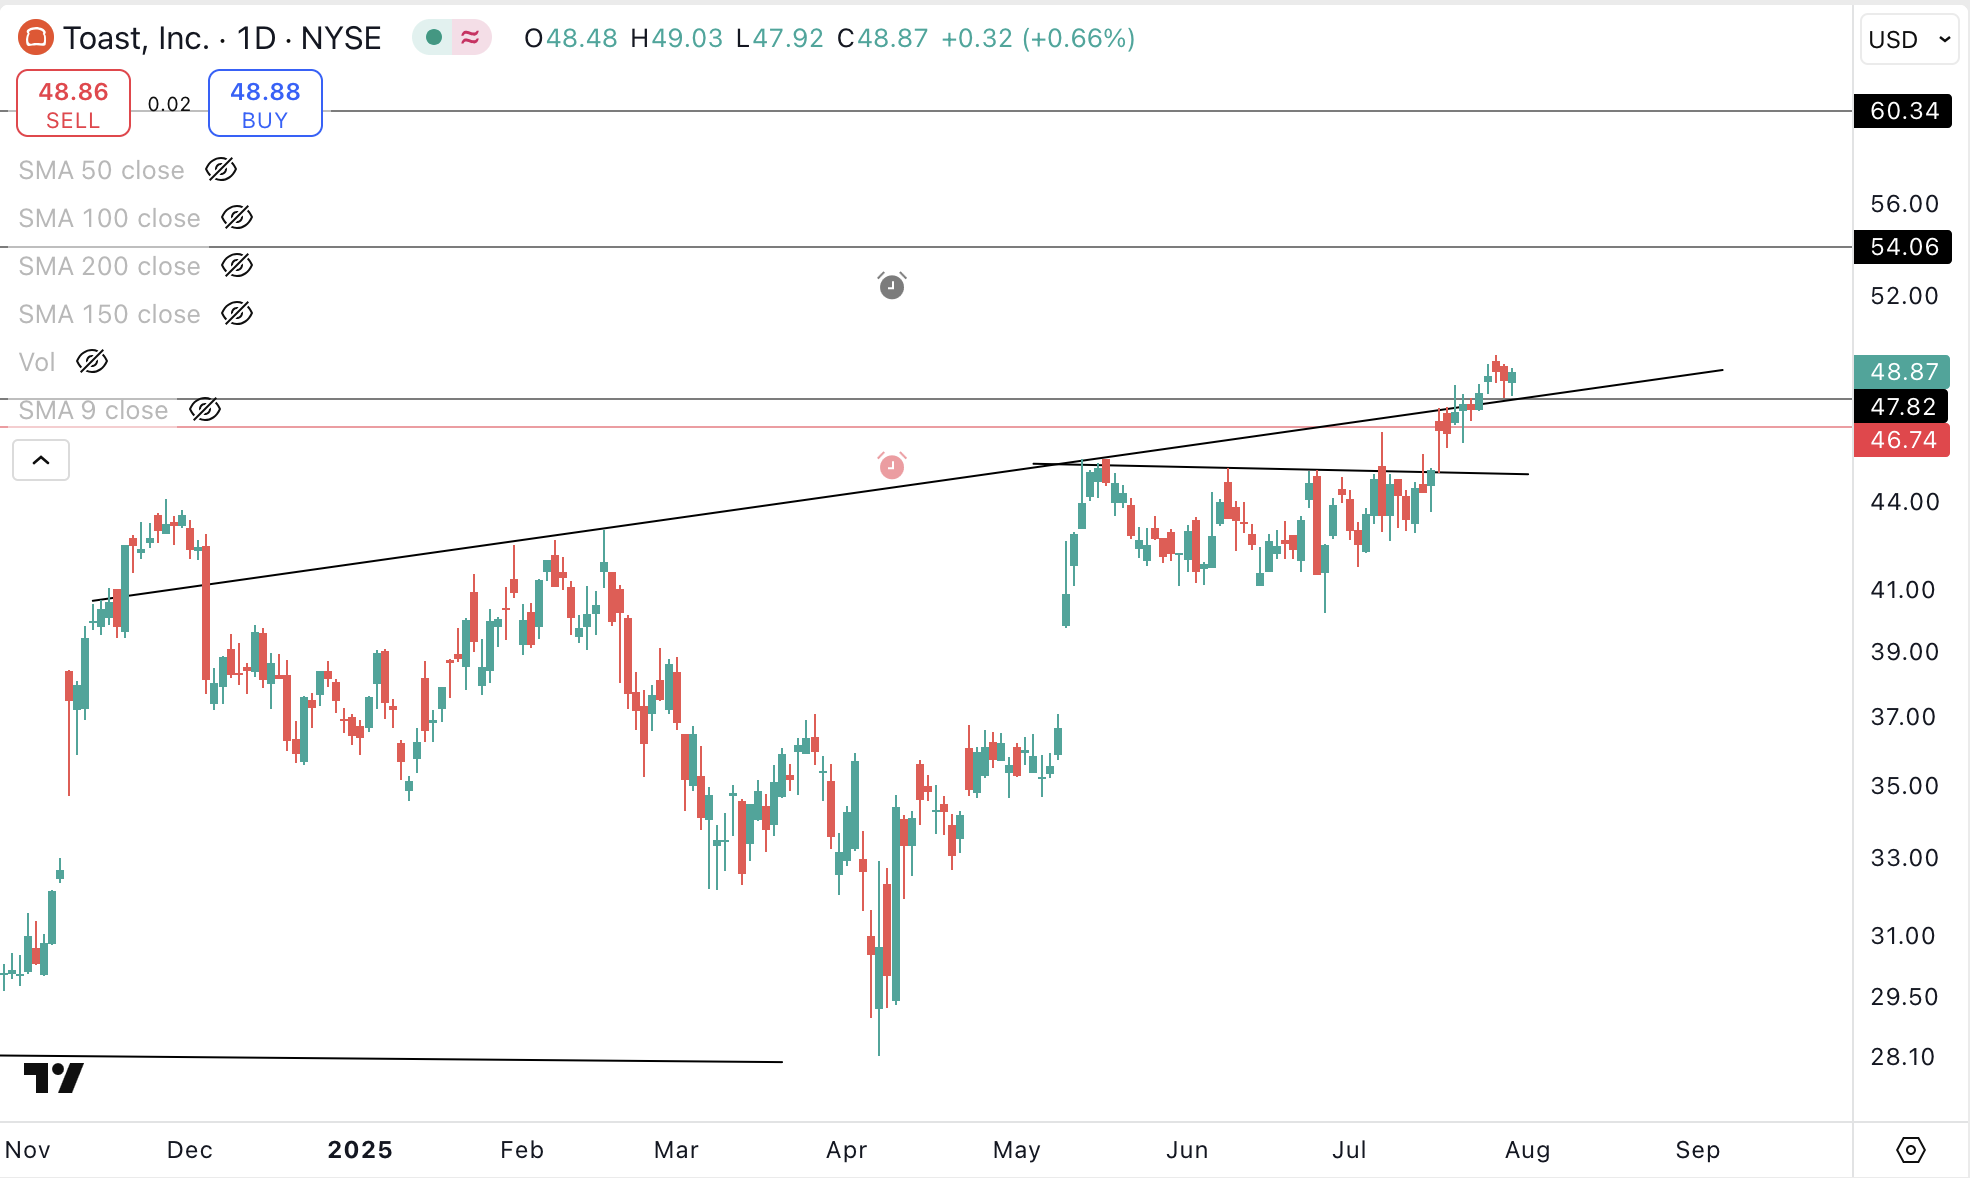Click the pink alarm clock icon above May candles

click(891, 466)
